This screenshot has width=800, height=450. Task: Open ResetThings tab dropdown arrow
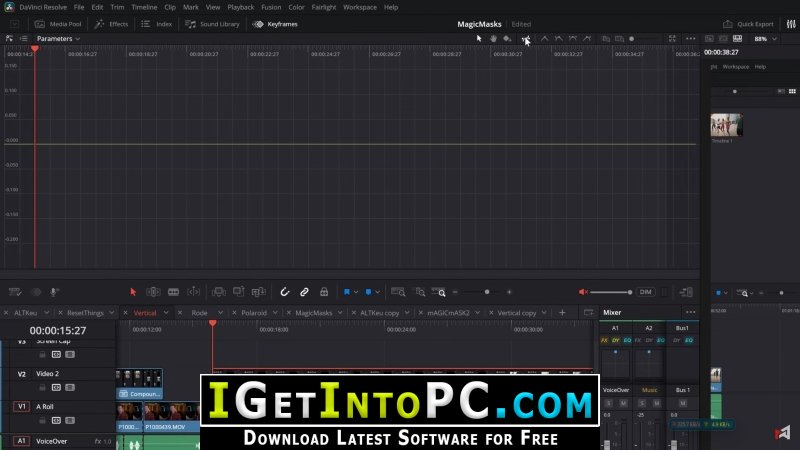pos(112,313)
